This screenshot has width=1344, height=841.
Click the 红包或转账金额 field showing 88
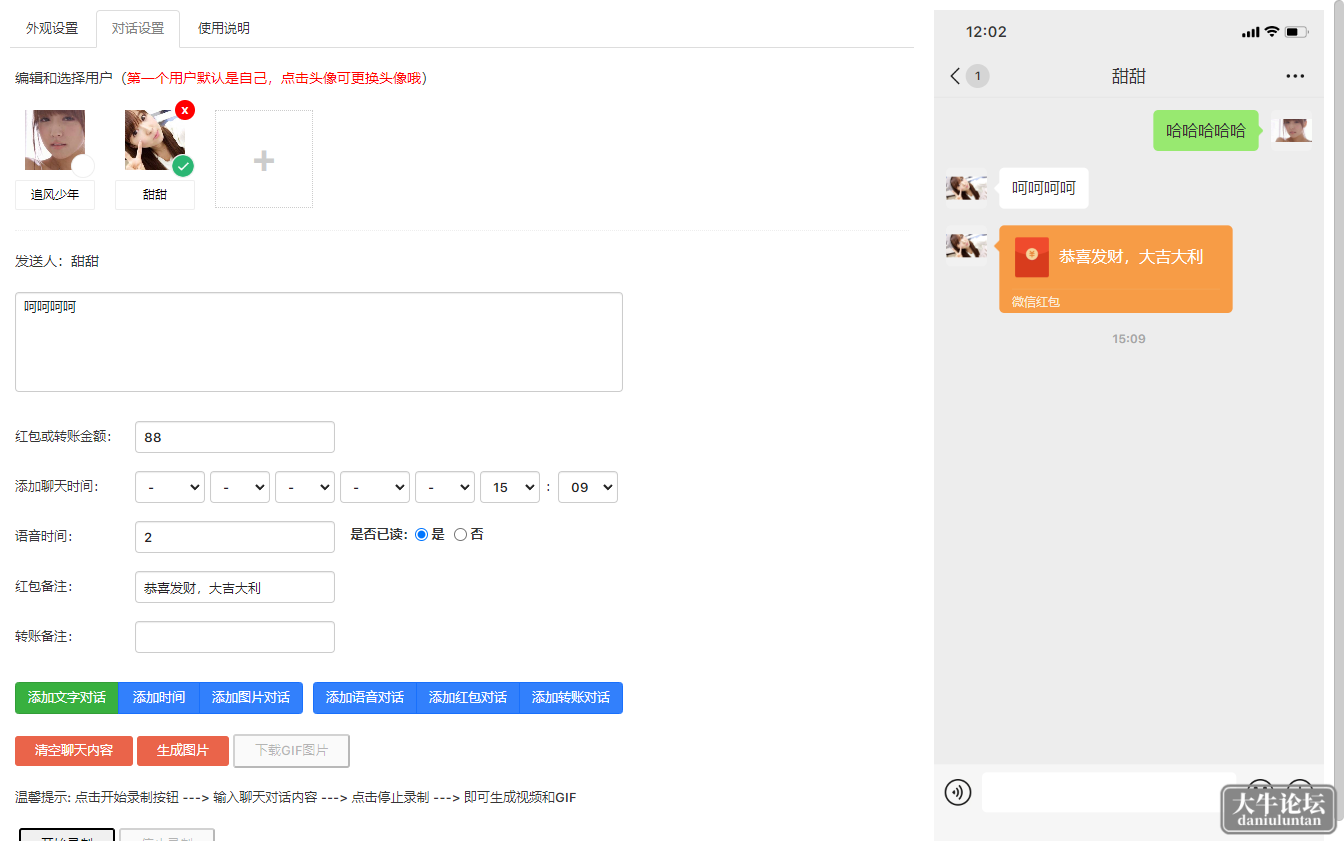(x=235, y=437)
